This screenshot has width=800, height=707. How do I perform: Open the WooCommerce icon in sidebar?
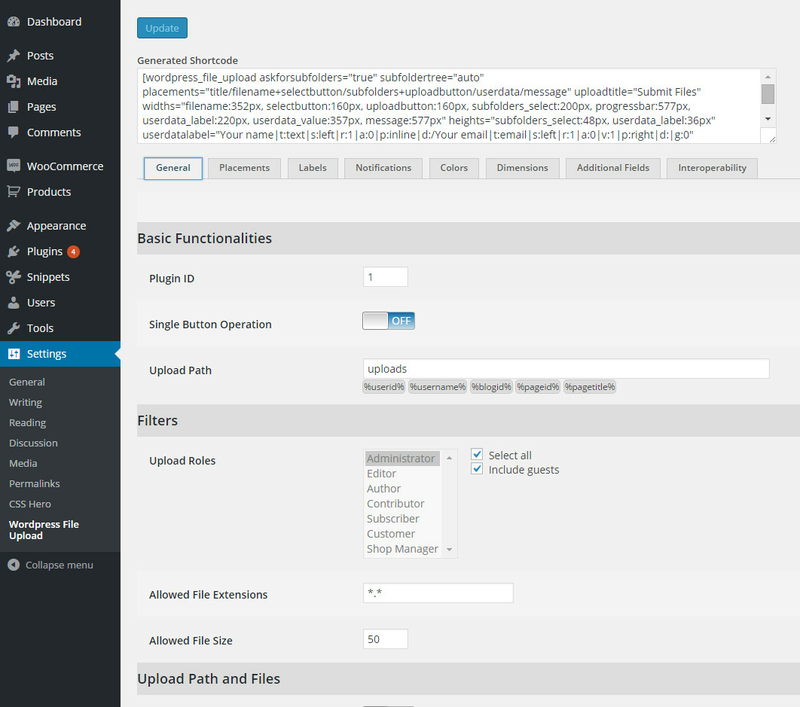pyautogui.click(x=14, y=166)
